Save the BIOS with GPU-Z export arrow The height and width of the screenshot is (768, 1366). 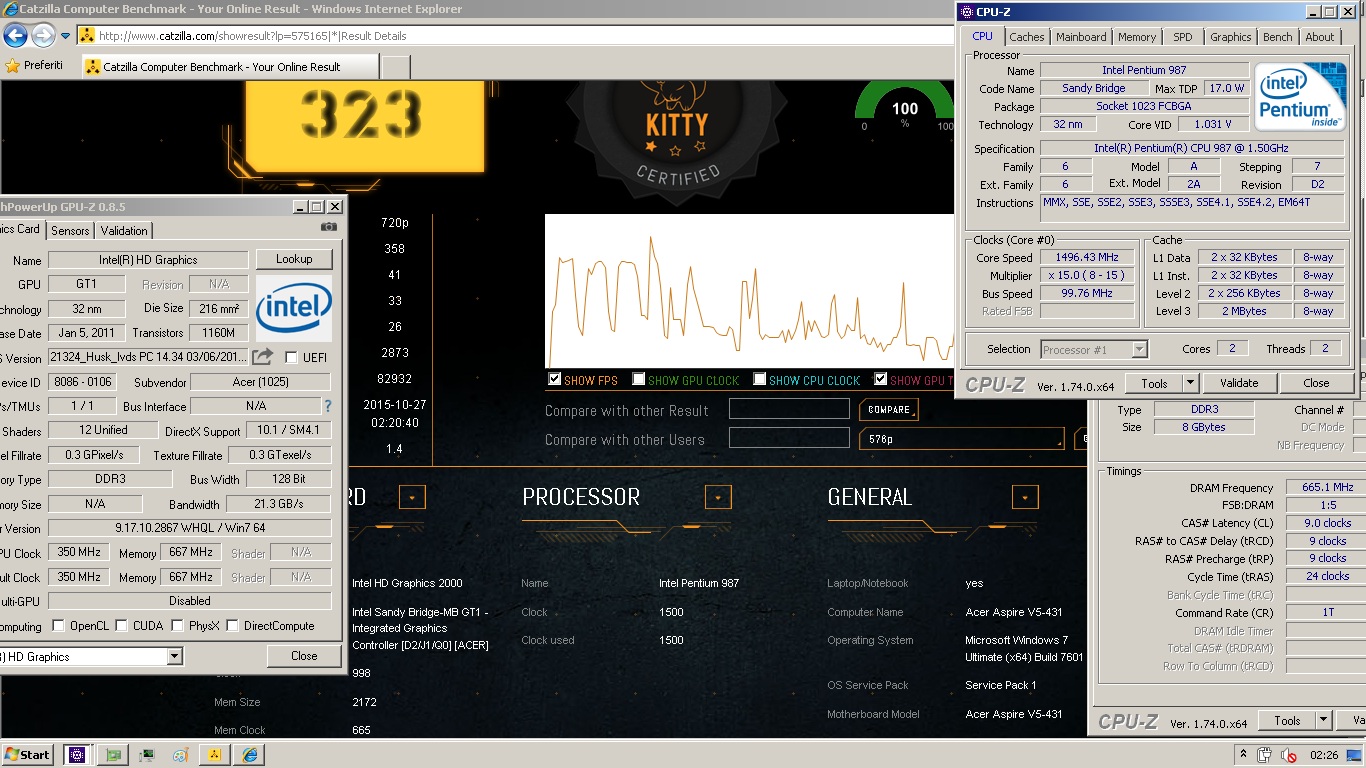pos(262,357)
